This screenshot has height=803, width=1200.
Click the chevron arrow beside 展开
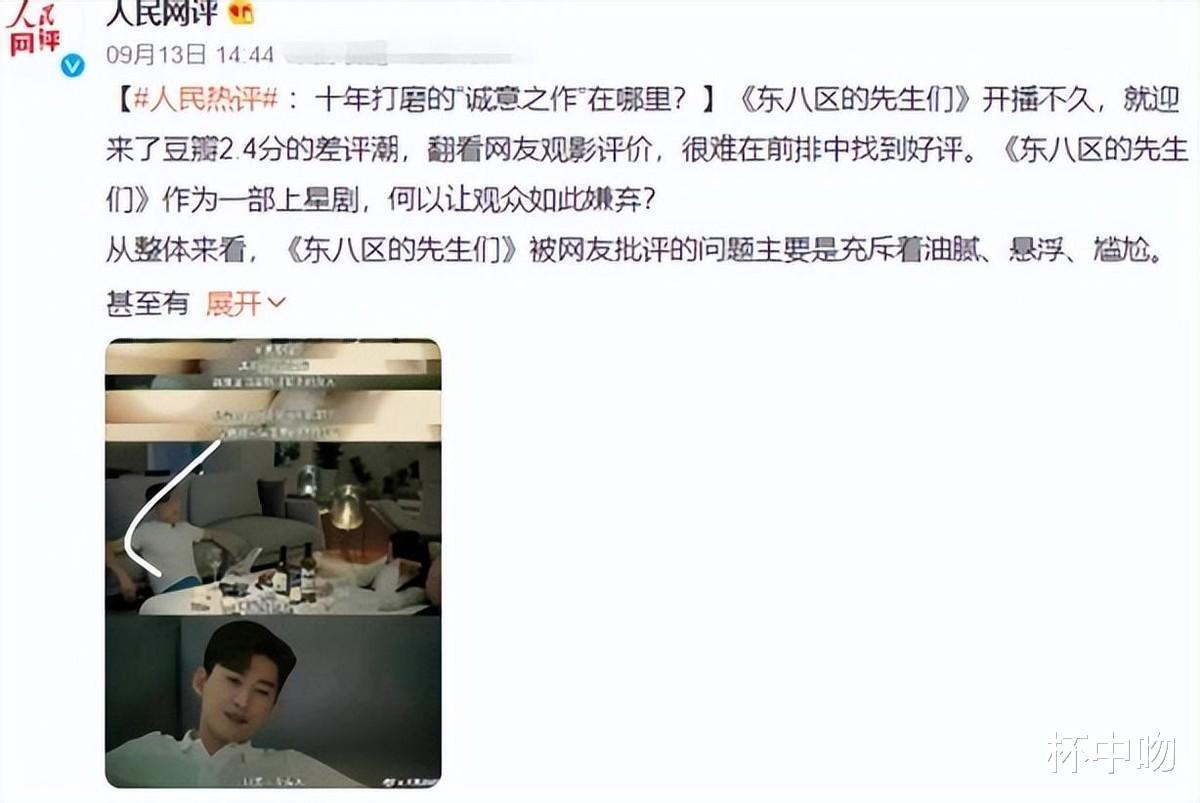pos(276,304)
